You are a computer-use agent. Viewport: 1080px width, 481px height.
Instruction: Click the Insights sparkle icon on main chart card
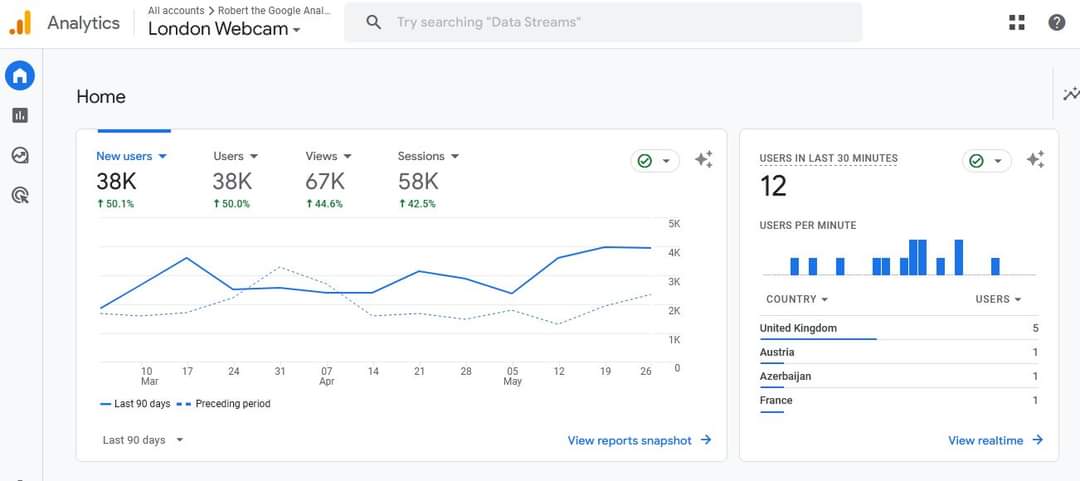703,160
